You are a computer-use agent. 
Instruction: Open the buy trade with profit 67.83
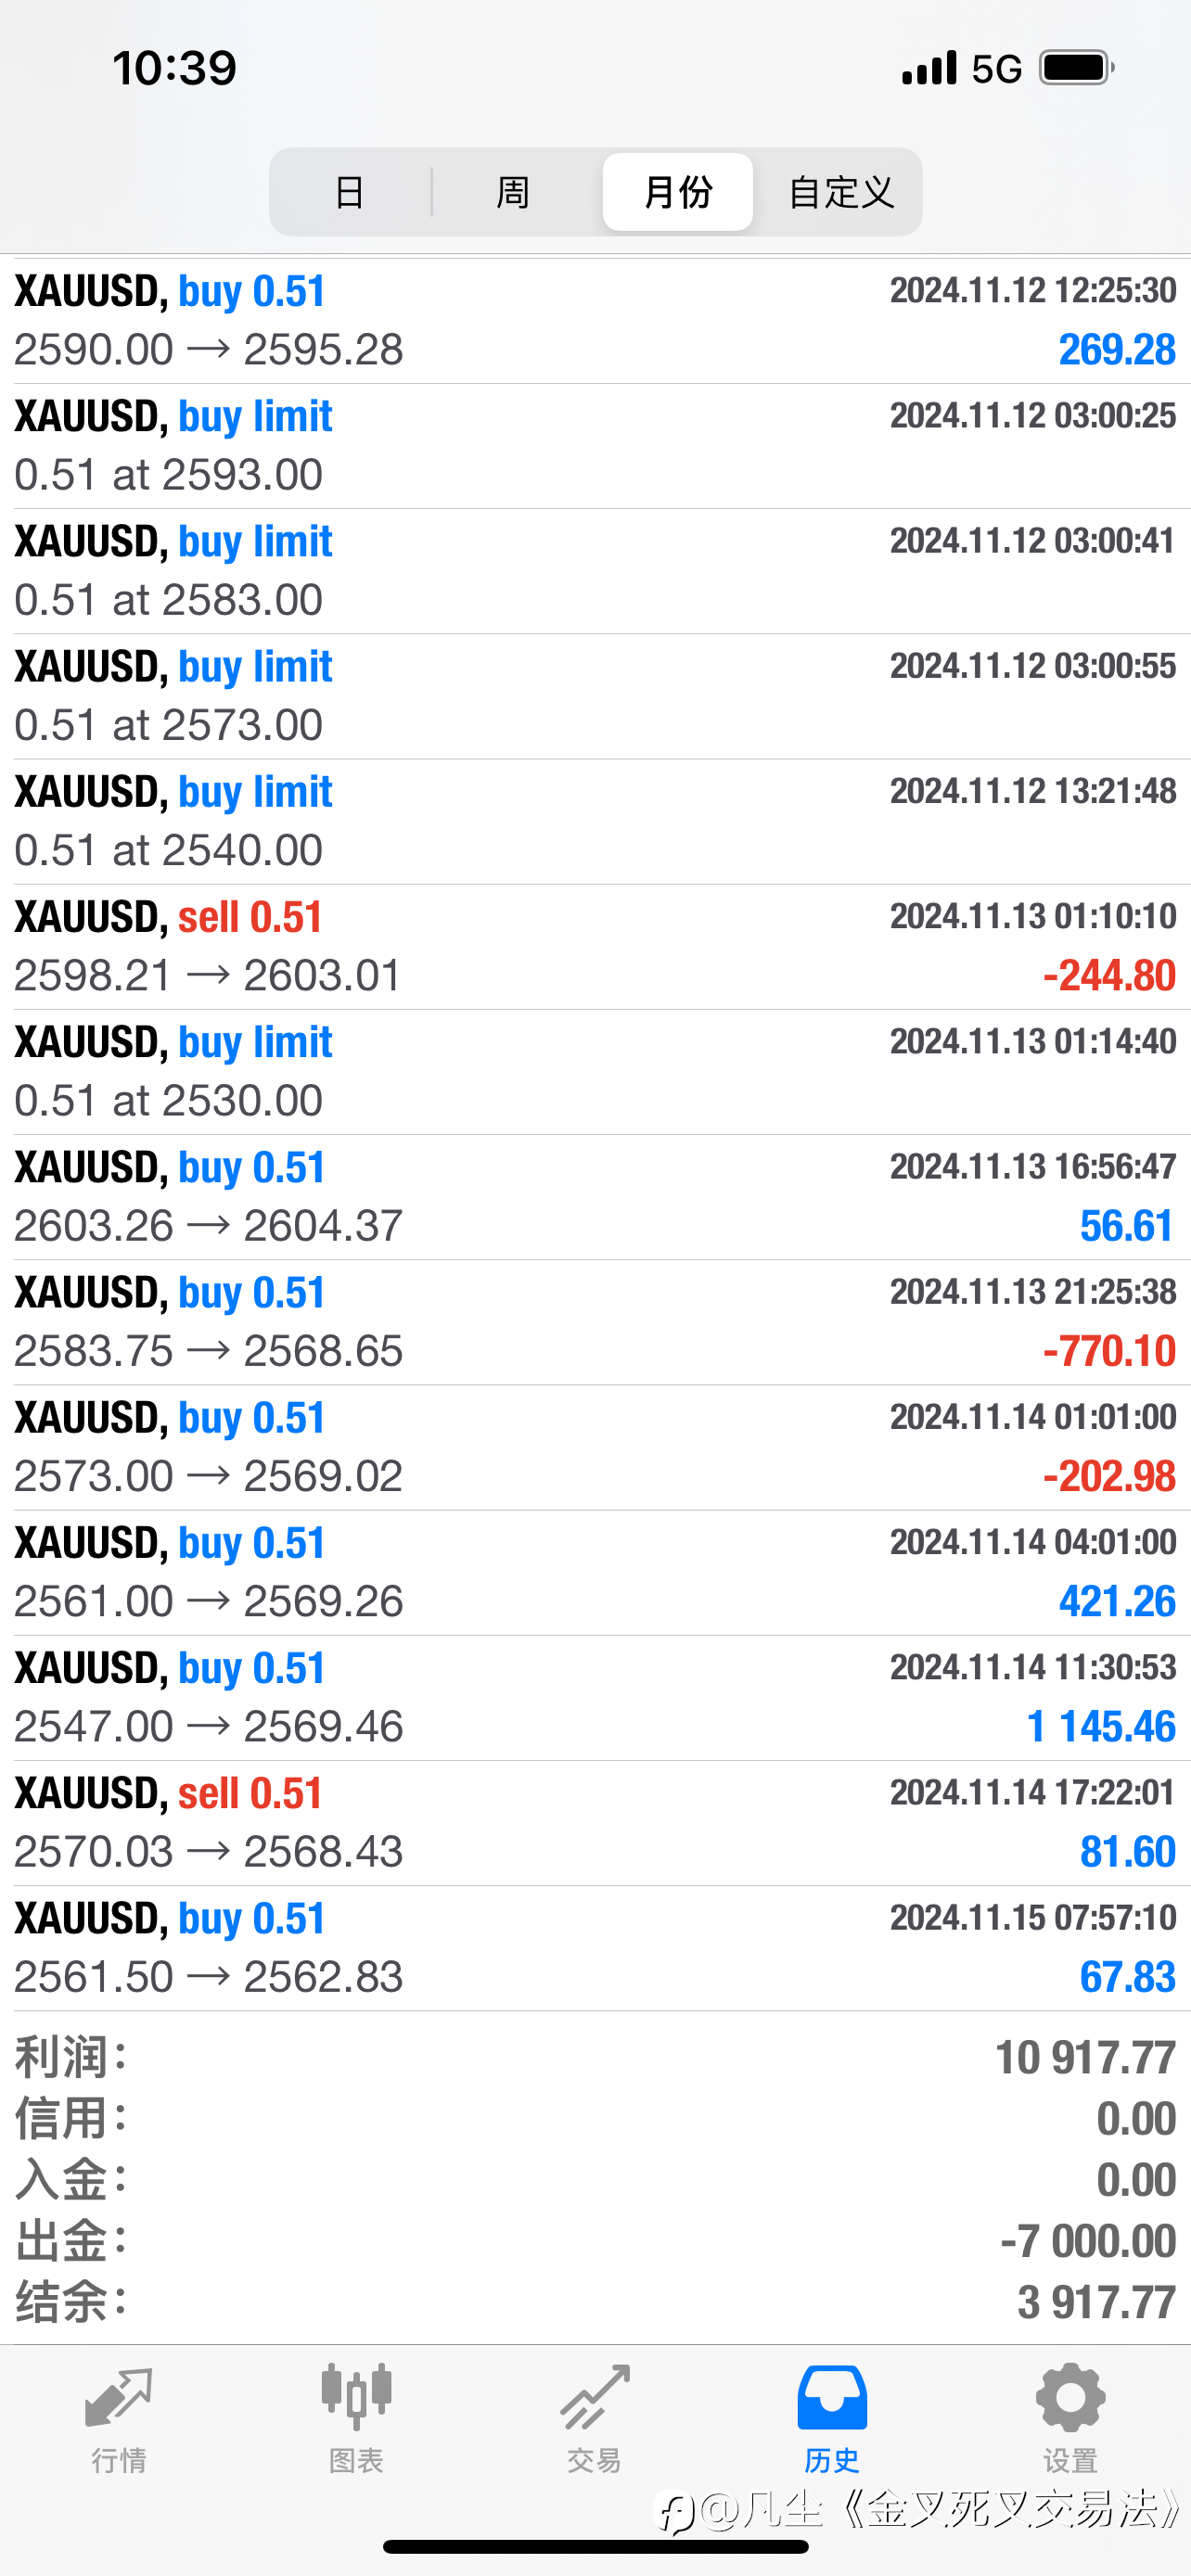(595, 1948)
